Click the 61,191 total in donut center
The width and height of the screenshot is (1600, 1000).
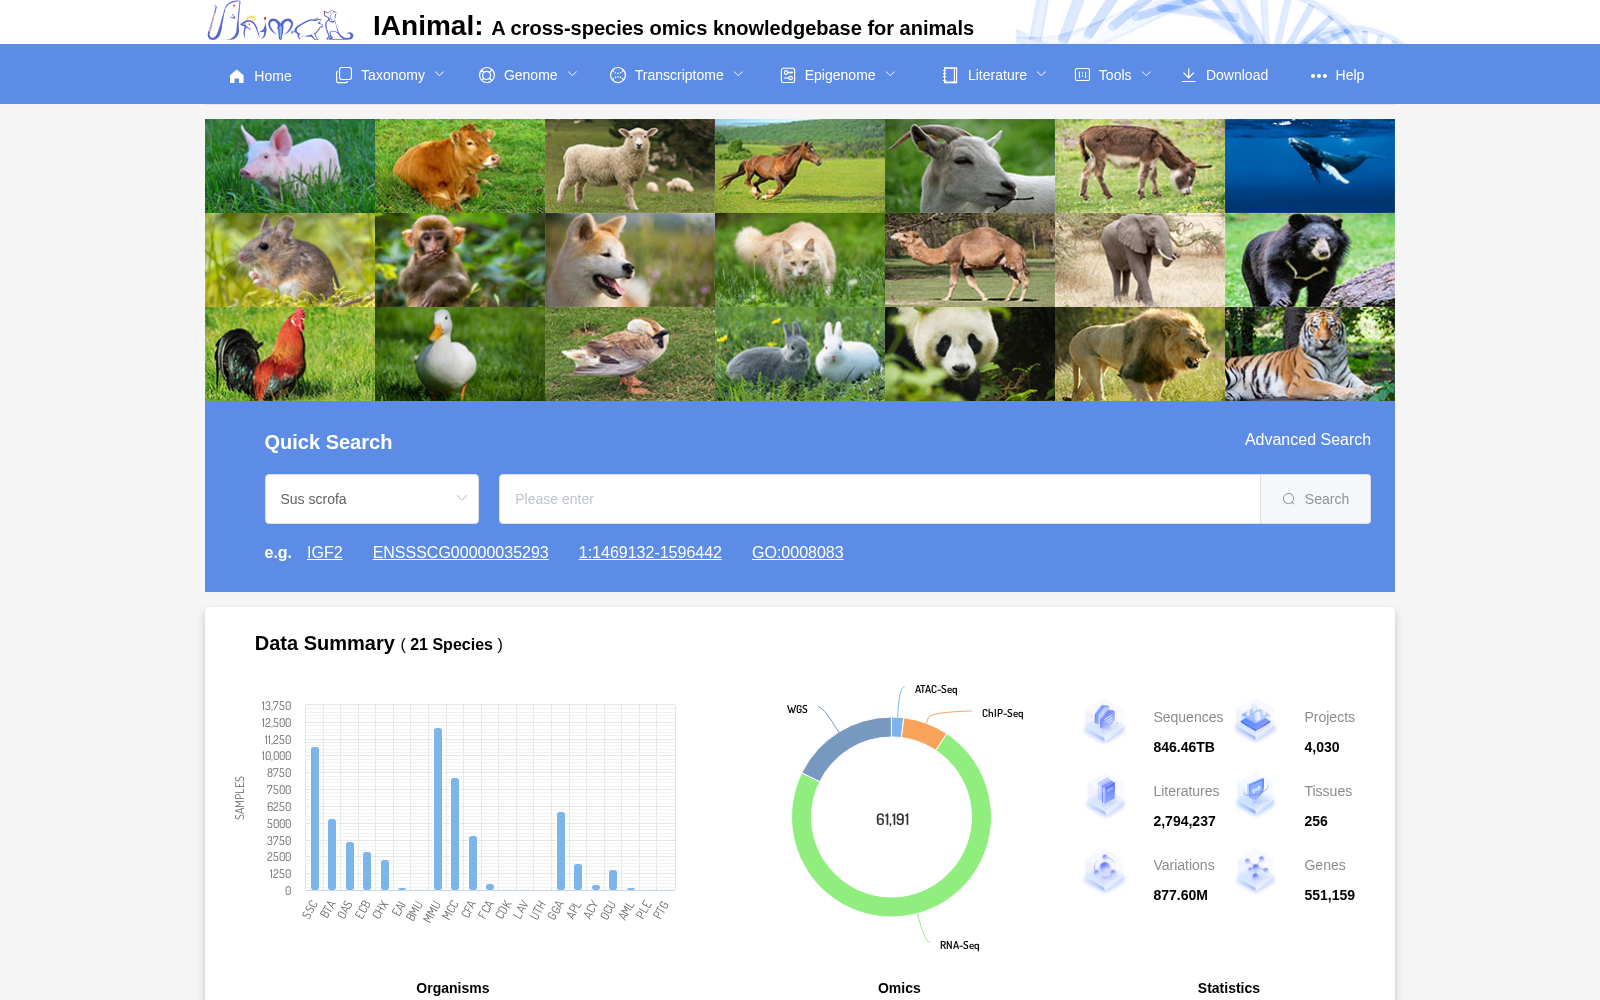892,820
